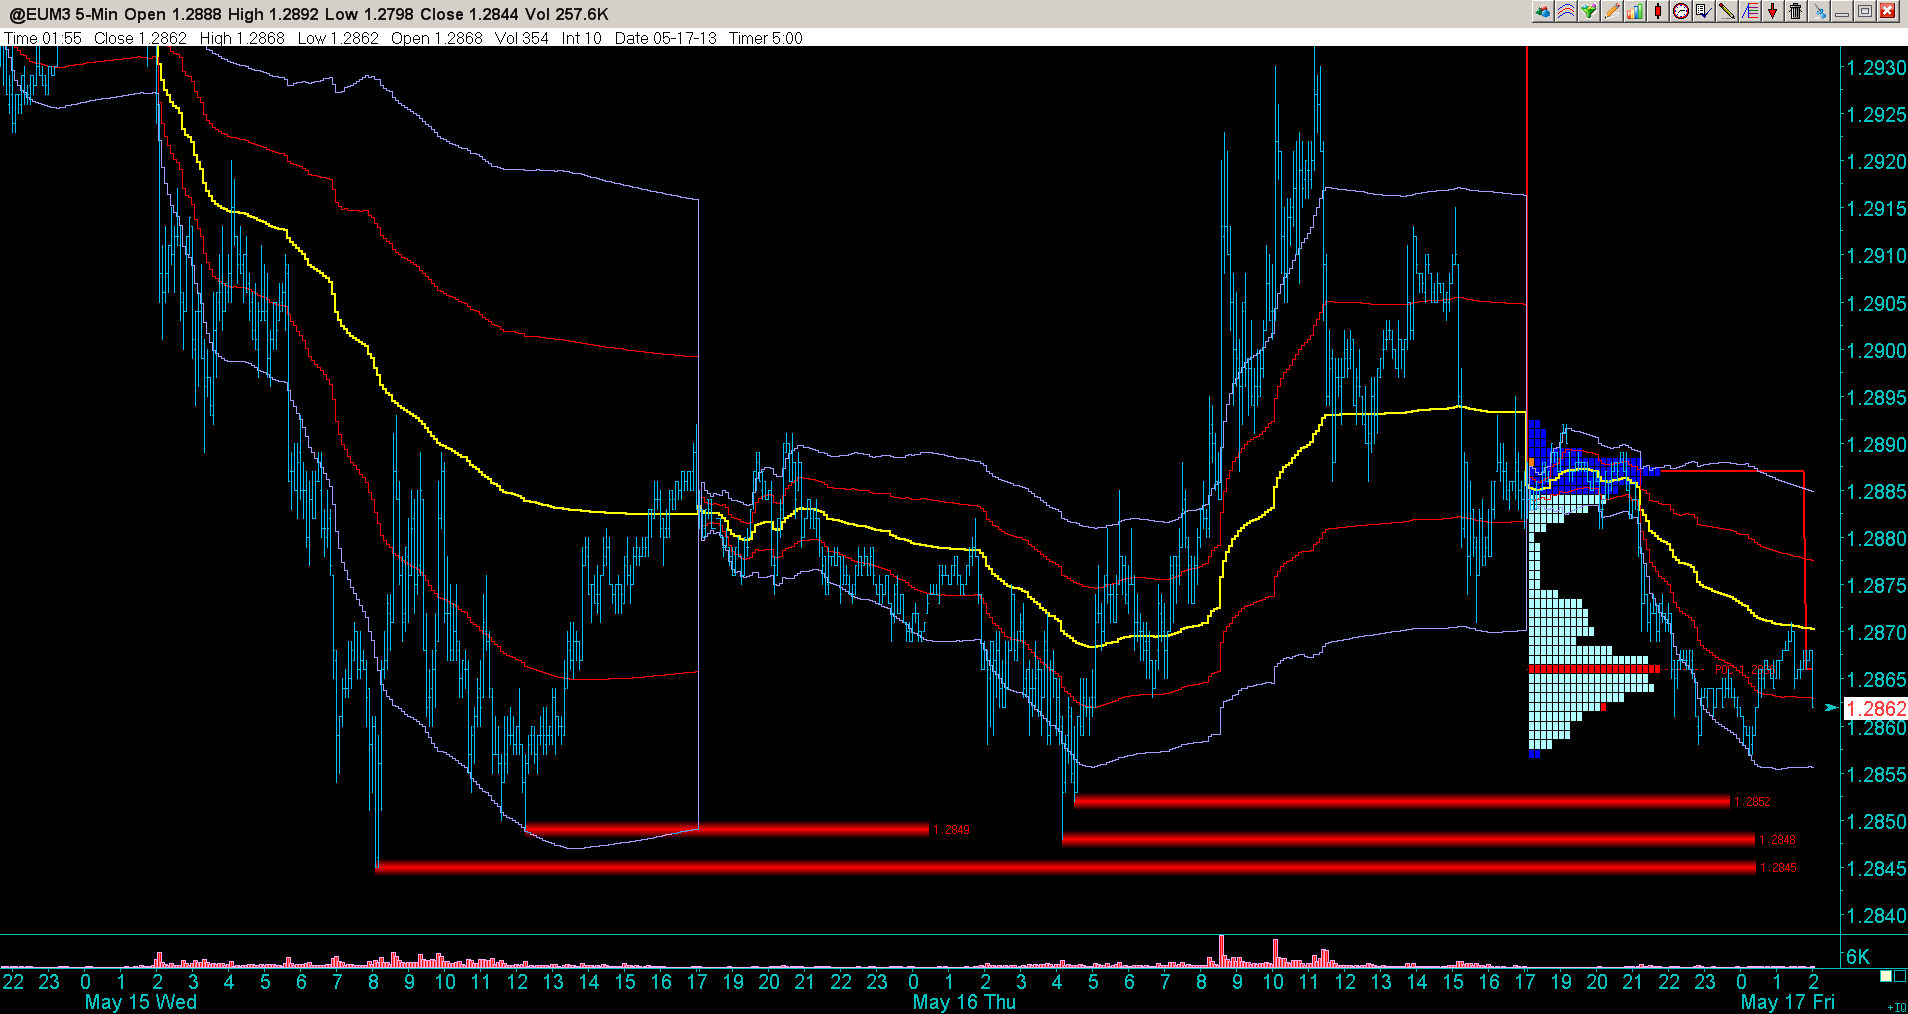Minimize the chart window

1842,11
